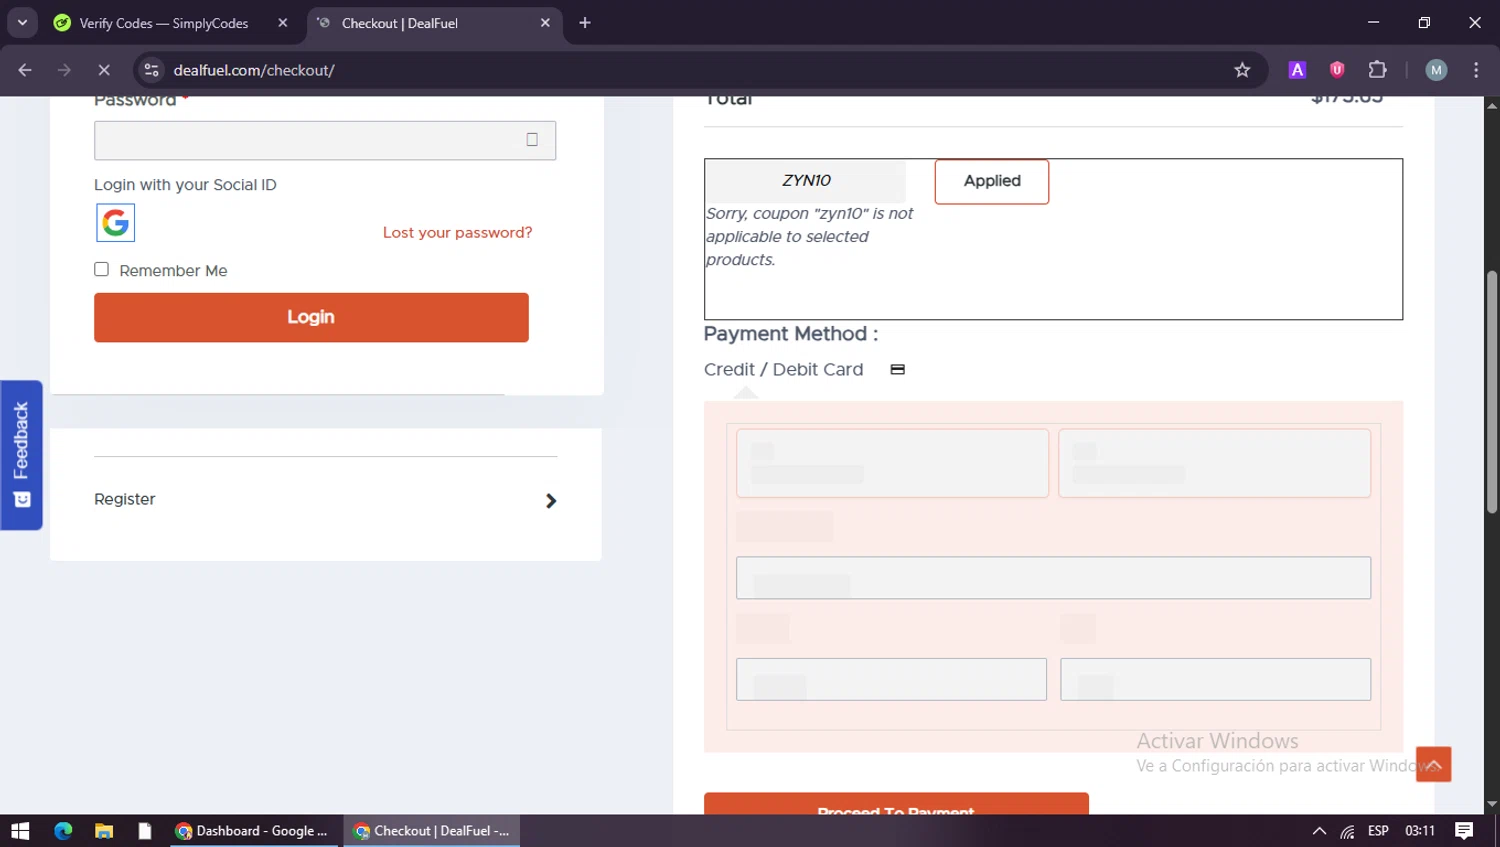The height and width of the screenshot is (847, 1500).
Task: Stop loading the page
Action: (103, 70)
